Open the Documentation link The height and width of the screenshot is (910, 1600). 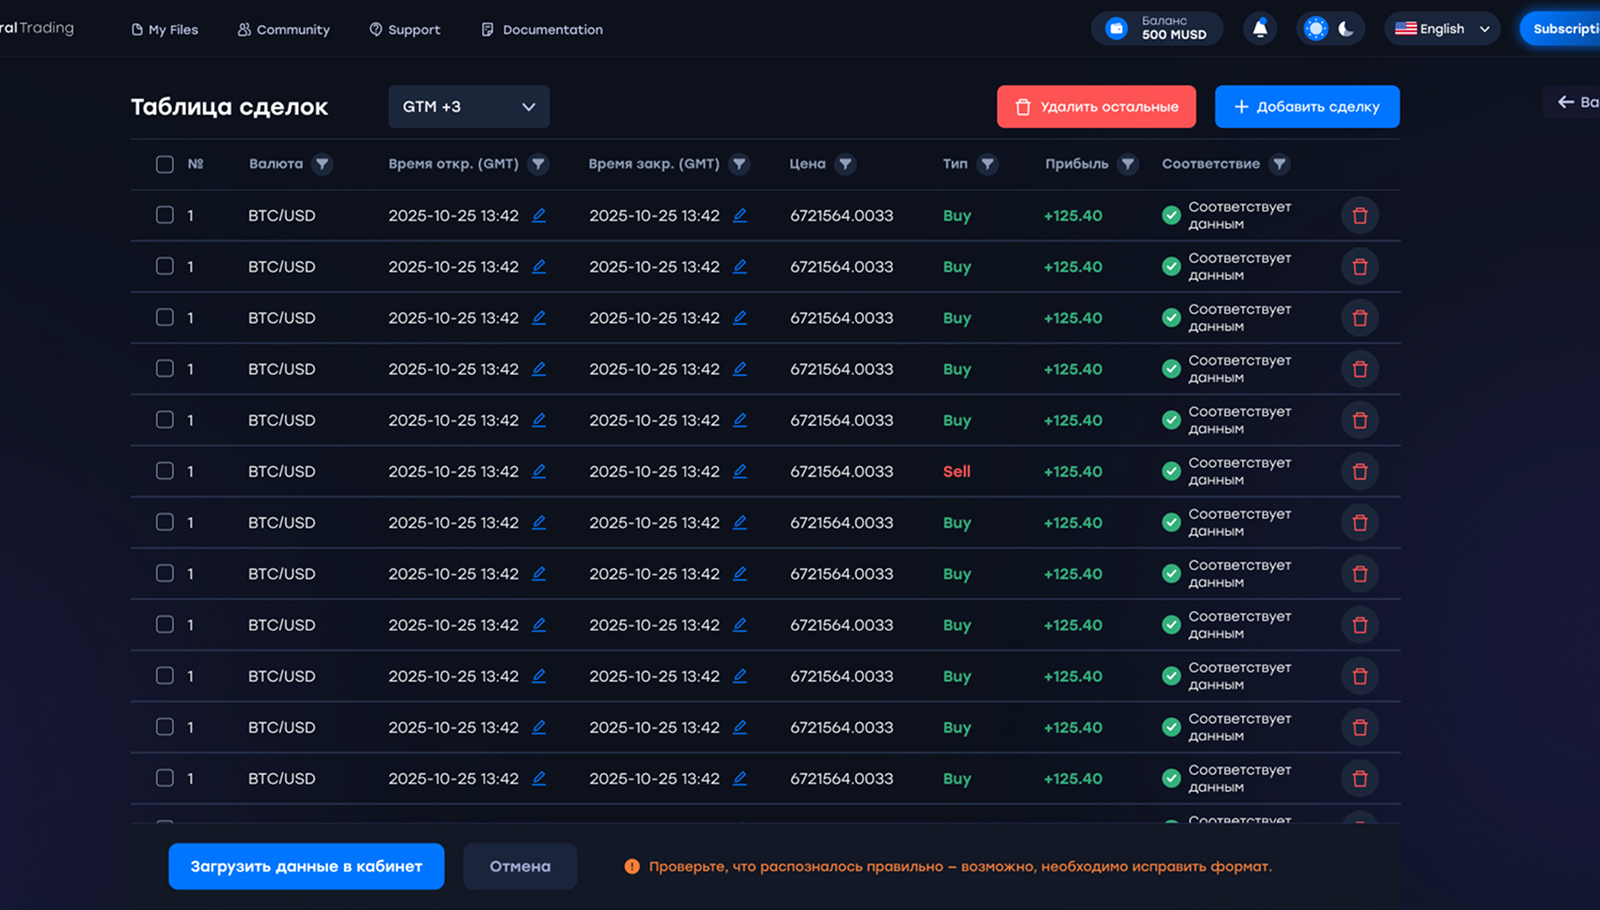pos(542,29)
